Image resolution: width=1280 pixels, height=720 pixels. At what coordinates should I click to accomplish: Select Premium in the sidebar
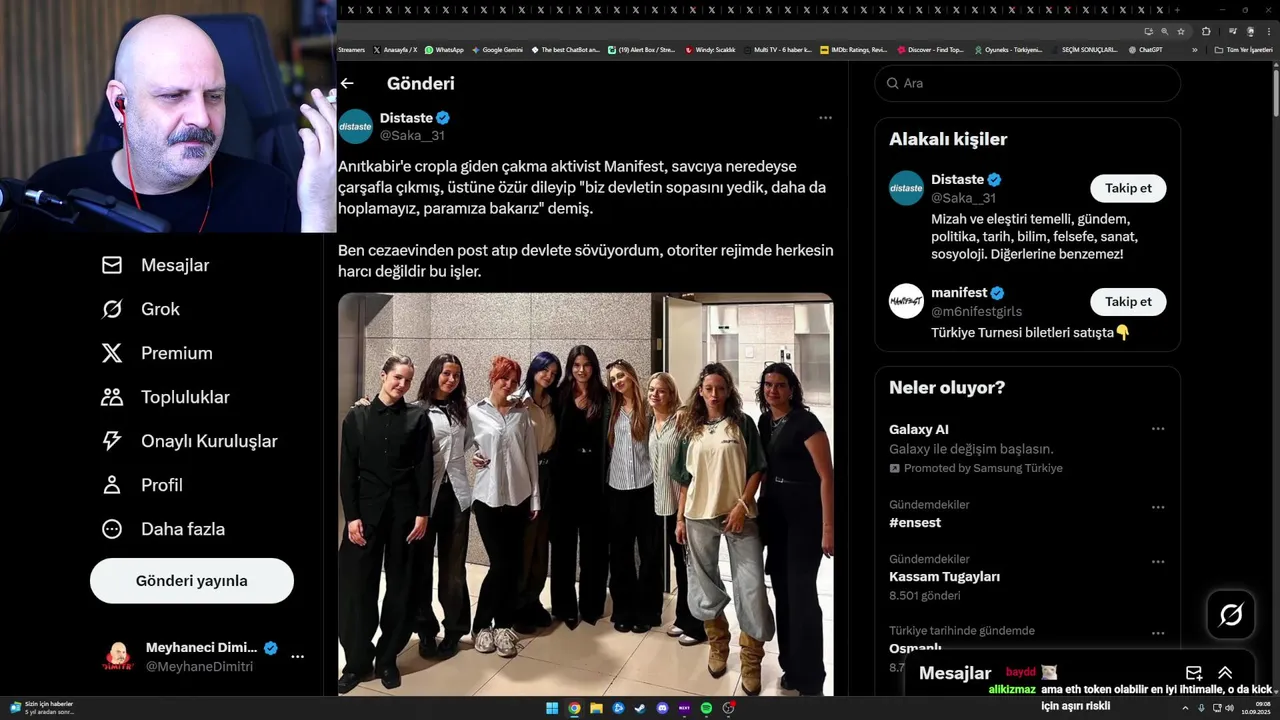coord(157,353)
